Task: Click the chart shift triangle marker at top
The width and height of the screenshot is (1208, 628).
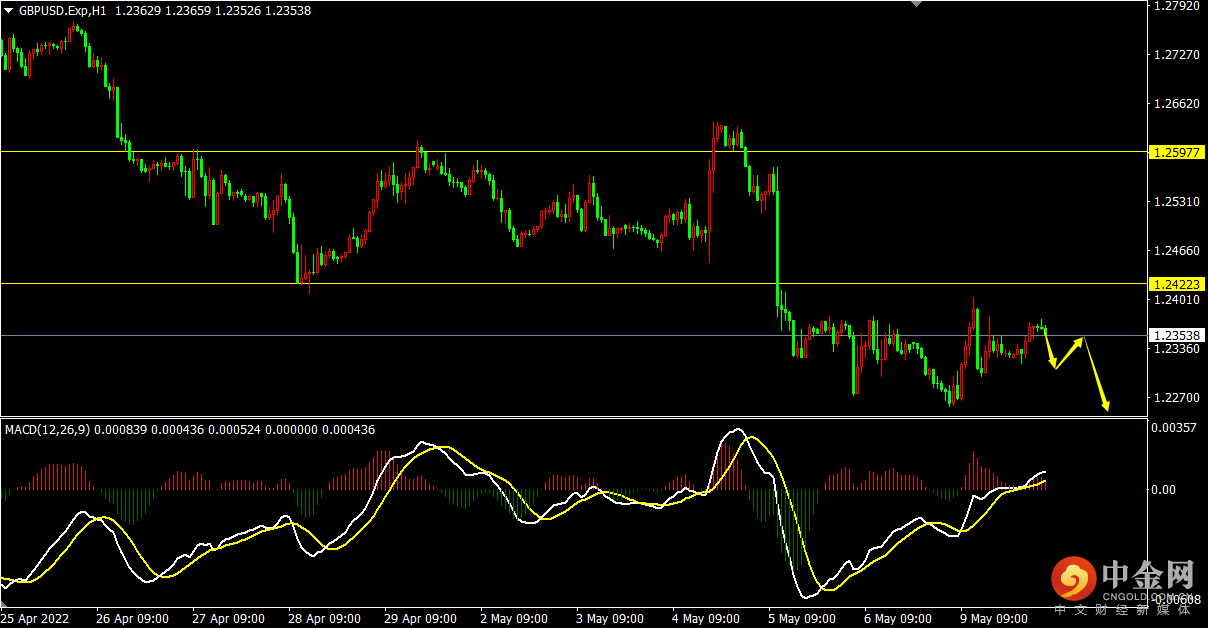Action: [x=916, y=4]
